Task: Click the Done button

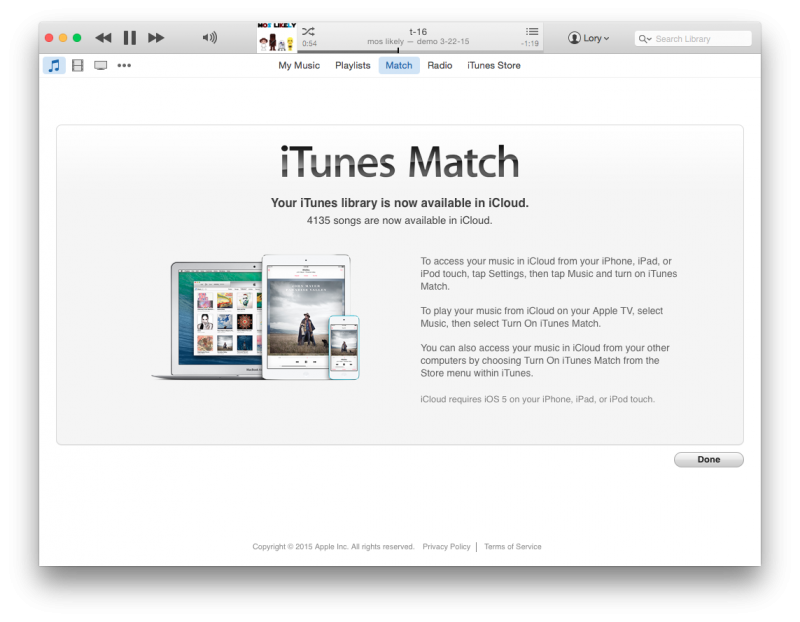Action: 709,459
